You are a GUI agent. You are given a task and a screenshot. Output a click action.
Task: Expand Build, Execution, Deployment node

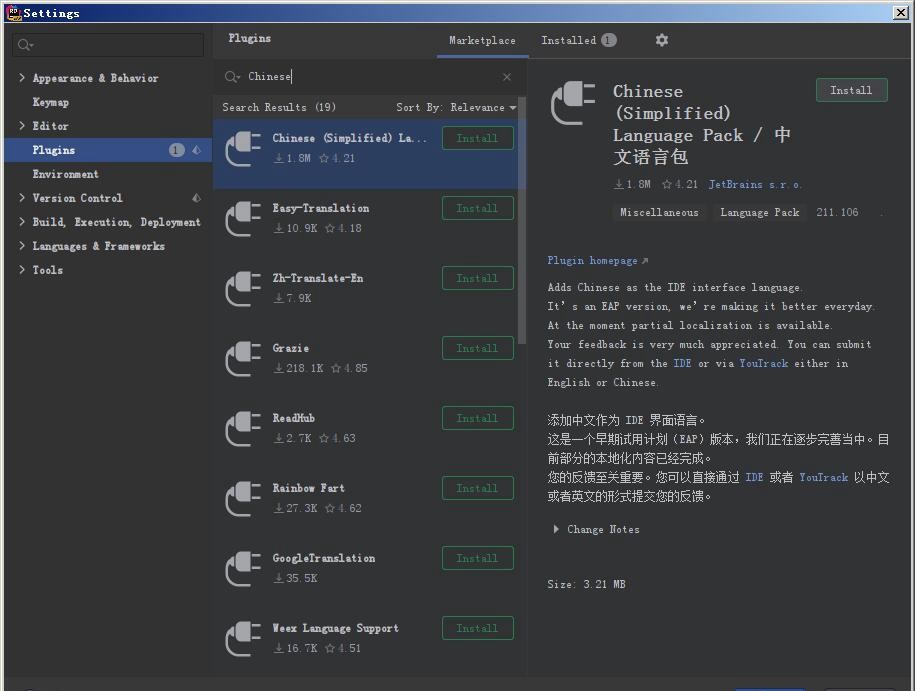pos(22,222)
